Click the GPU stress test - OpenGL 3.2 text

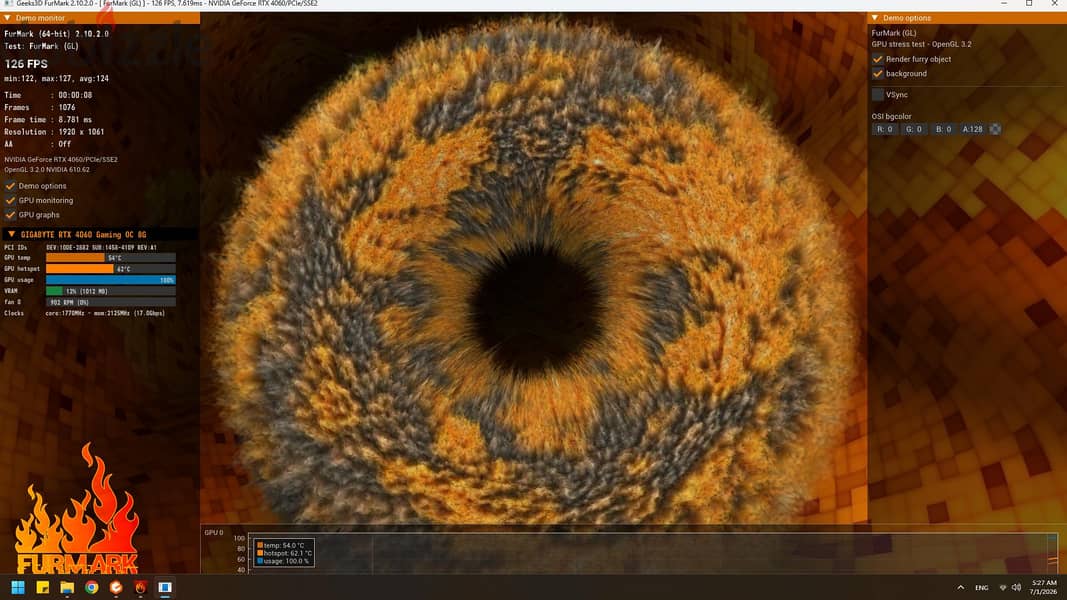pyautogui.click(x=921, y=44)
